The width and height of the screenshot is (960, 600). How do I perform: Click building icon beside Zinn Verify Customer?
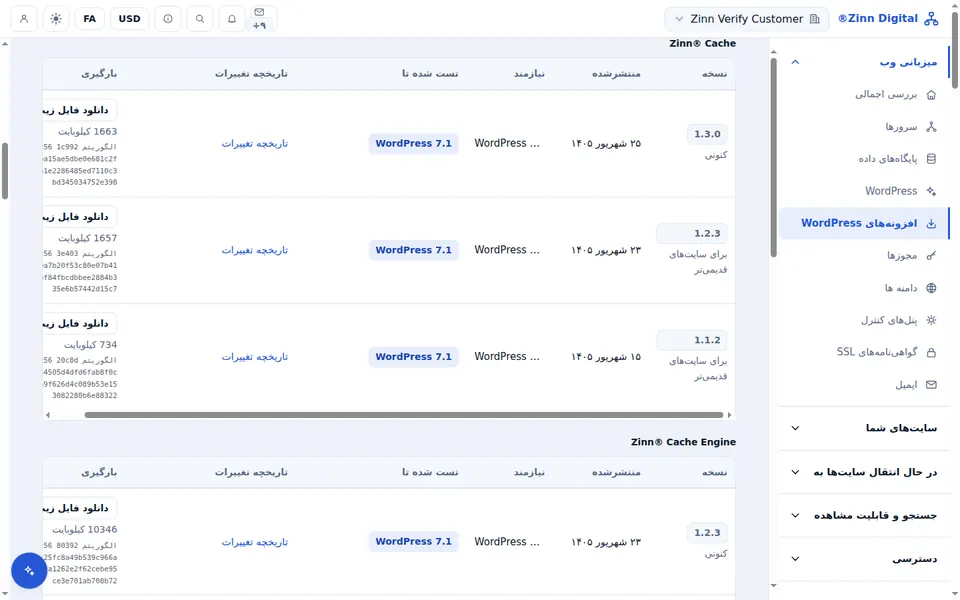point(814,19)
